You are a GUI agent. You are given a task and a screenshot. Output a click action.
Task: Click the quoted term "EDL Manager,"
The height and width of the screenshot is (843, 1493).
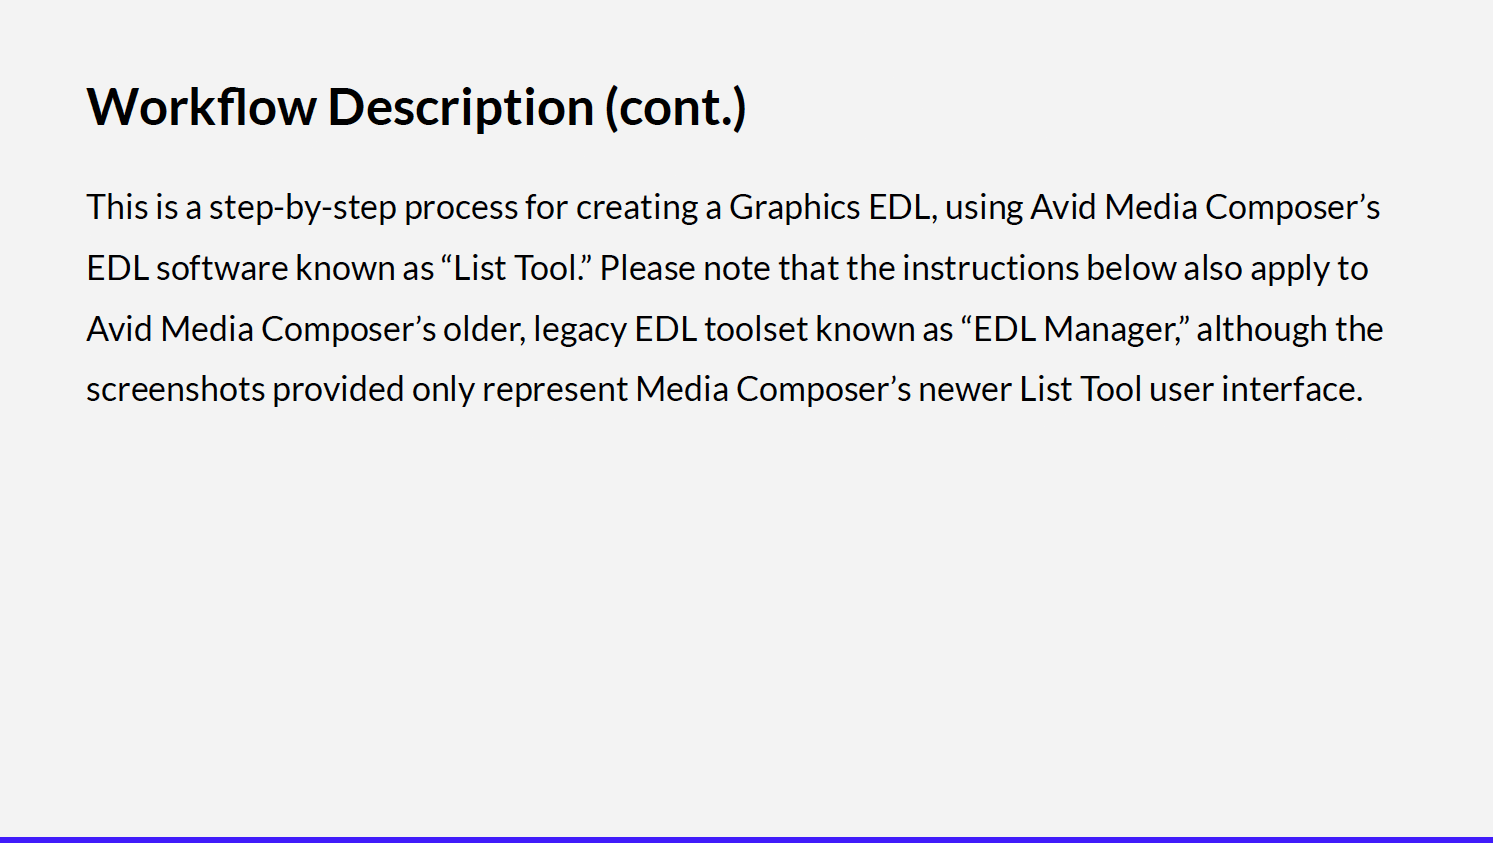1075,329
